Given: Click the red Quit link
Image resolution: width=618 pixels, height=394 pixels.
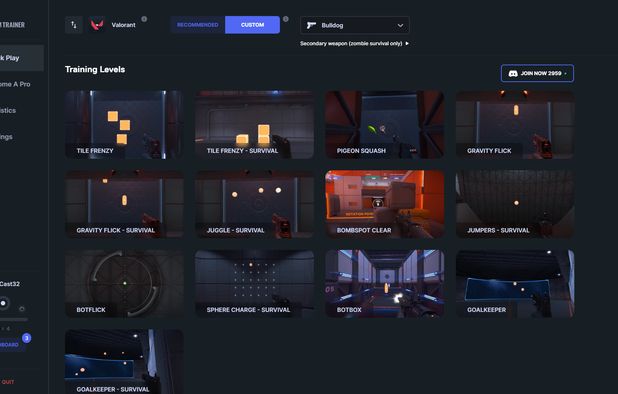Looking at the screenshot, I should [7, 382].
